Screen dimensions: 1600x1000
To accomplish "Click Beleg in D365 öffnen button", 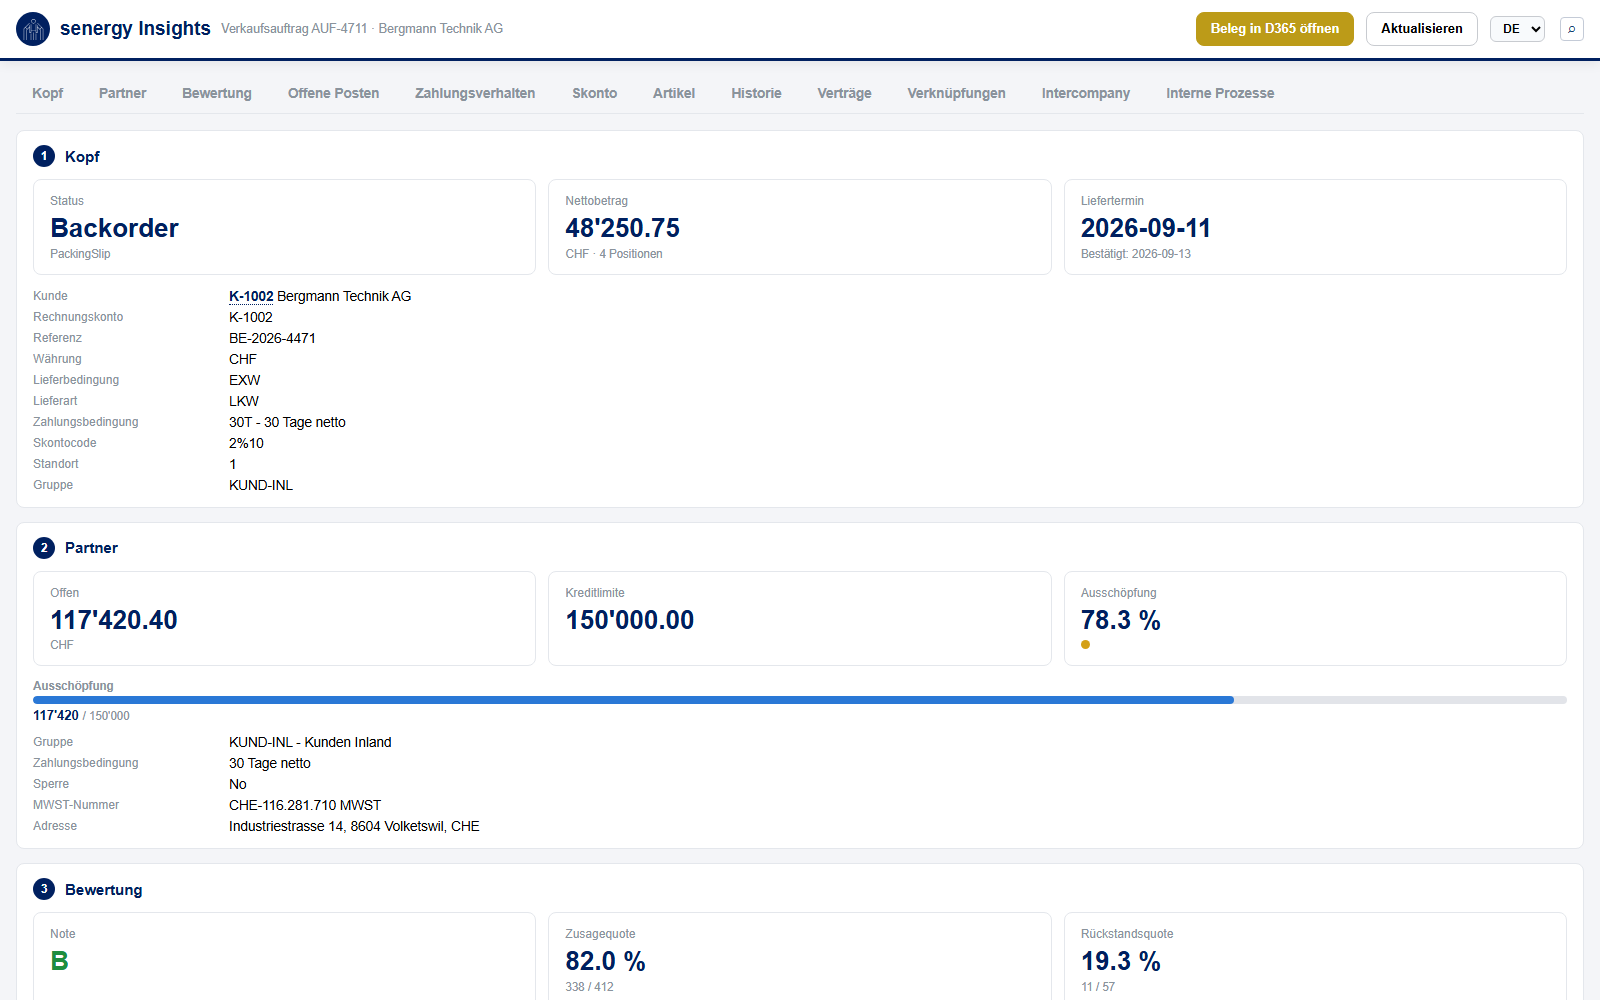I will [1274, 29].
